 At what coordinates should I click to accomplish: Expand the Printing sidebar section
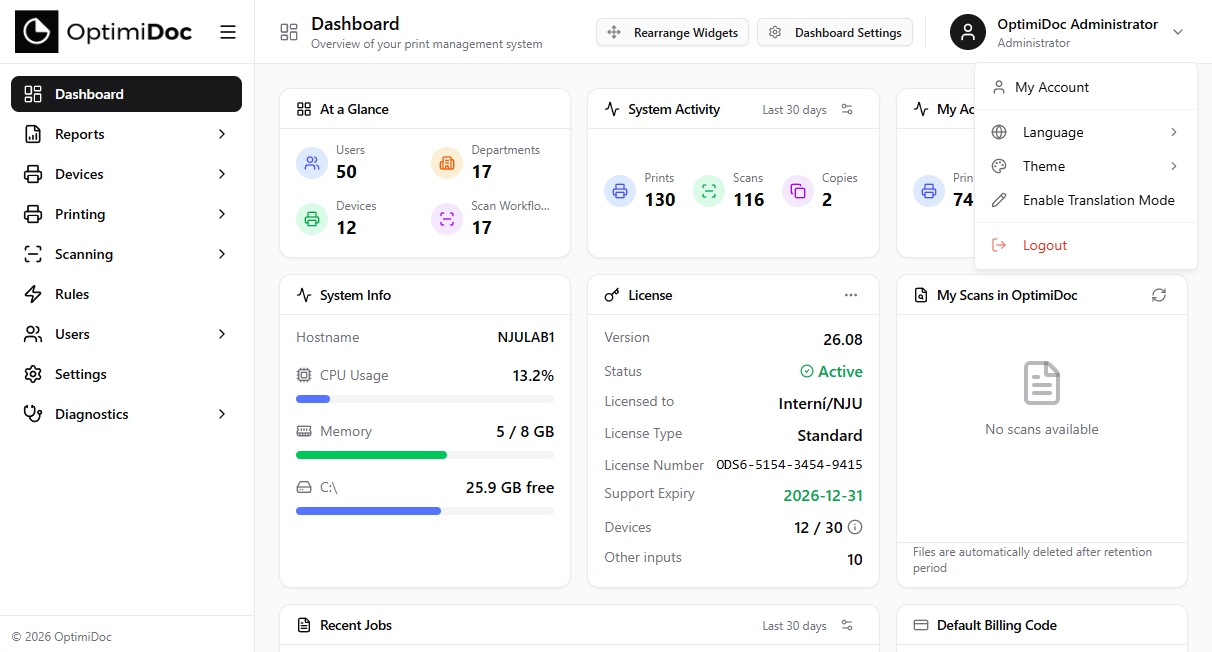(222, 214)
